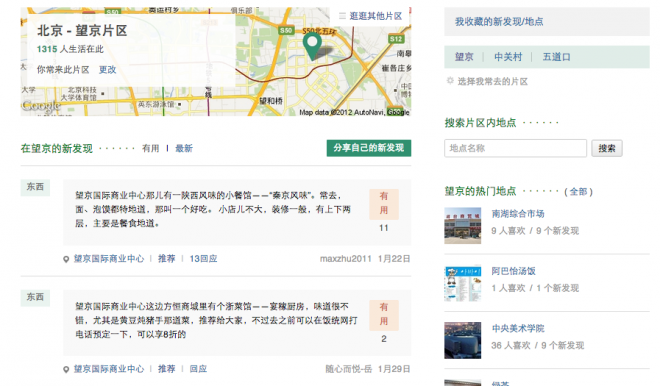This screenshot has height=386, width=660.
Task: Open 逛逛其他片区 list menu
Action: (x=370, y=16)
